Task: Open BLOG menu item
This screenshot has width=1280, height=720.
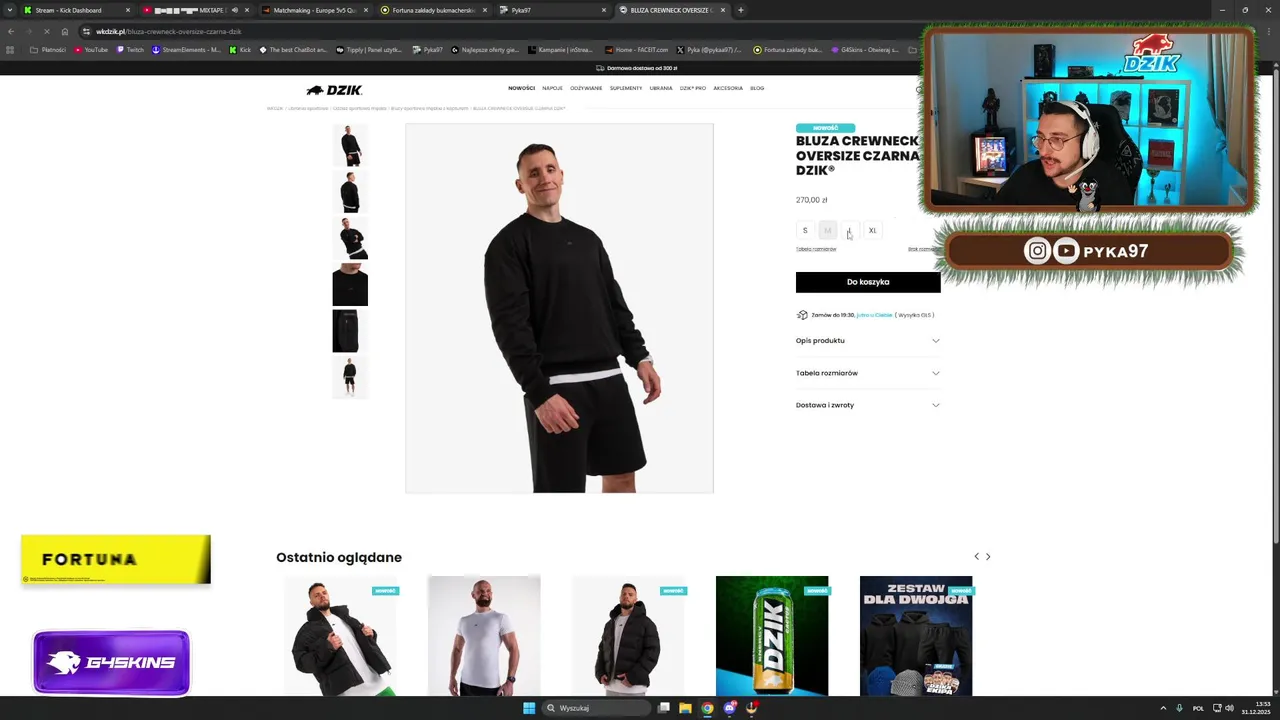Action: point(757,88)
